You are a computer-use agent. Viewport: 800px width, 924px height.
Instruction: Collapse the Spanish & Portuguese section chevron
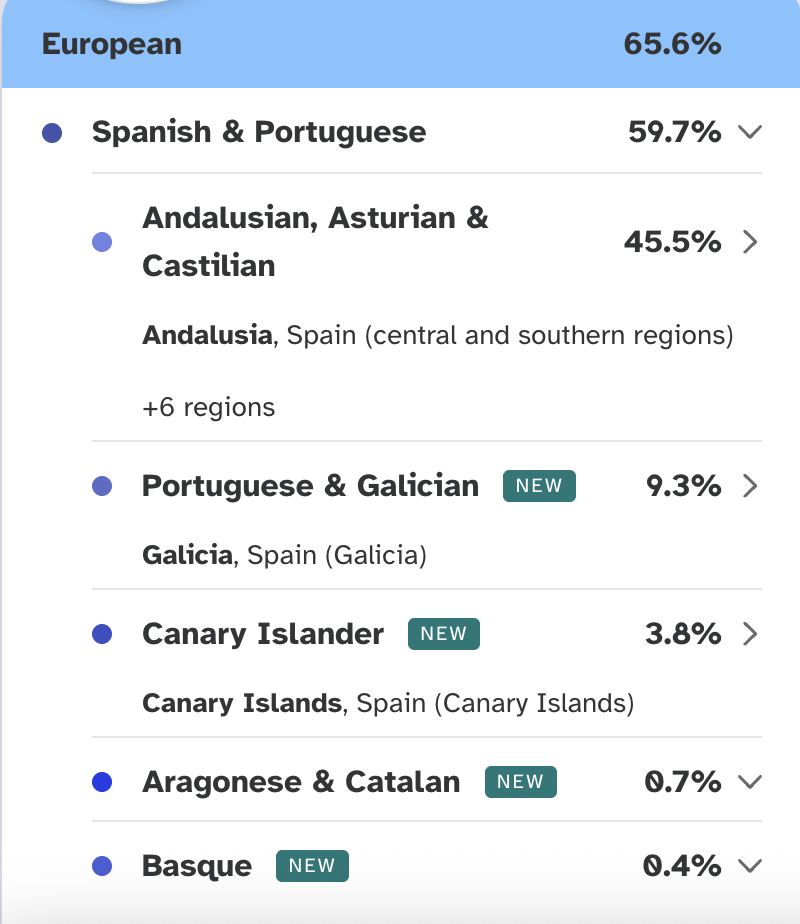point(750,132)
